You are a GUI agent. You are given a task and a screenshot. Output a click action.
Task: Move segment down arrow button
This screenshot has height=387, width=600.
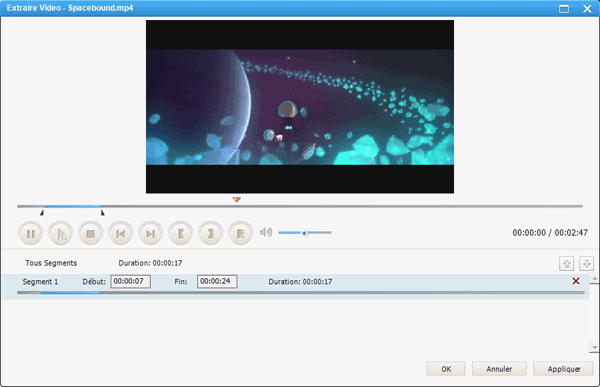click(x=586, y=264)
